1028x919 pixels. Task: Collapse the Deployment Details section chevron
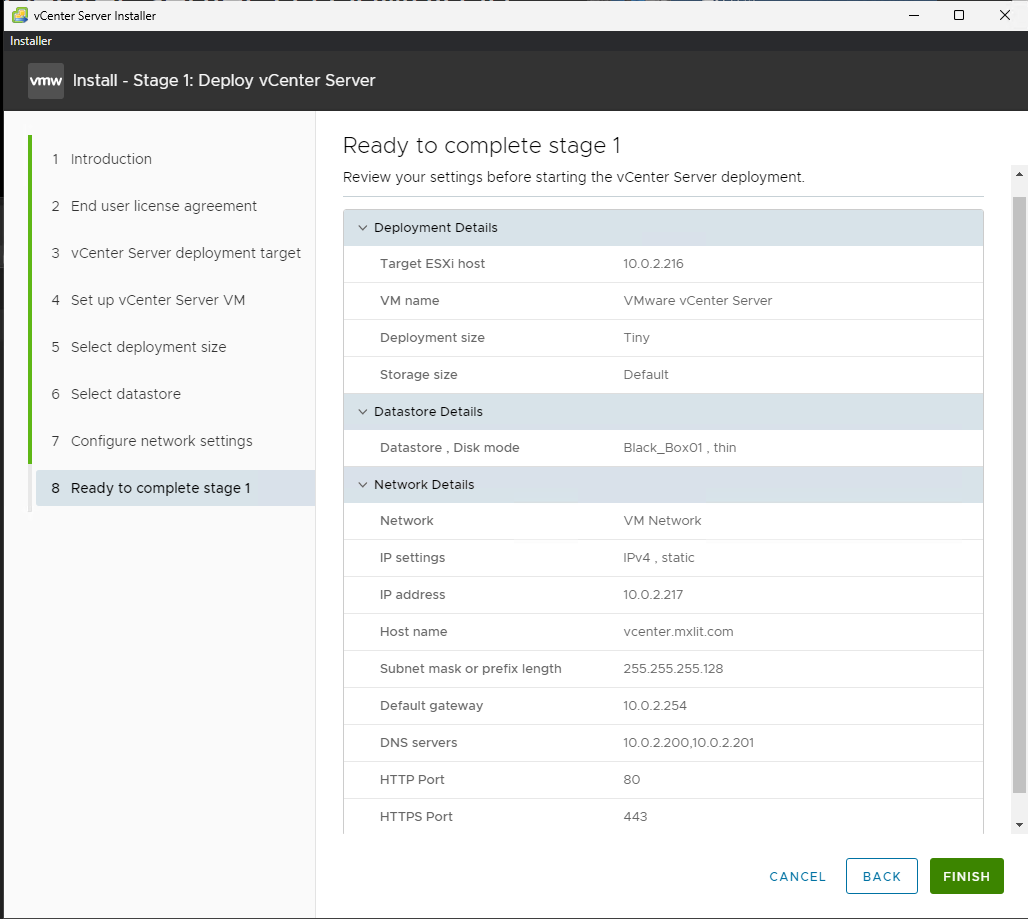coord(362,228)
